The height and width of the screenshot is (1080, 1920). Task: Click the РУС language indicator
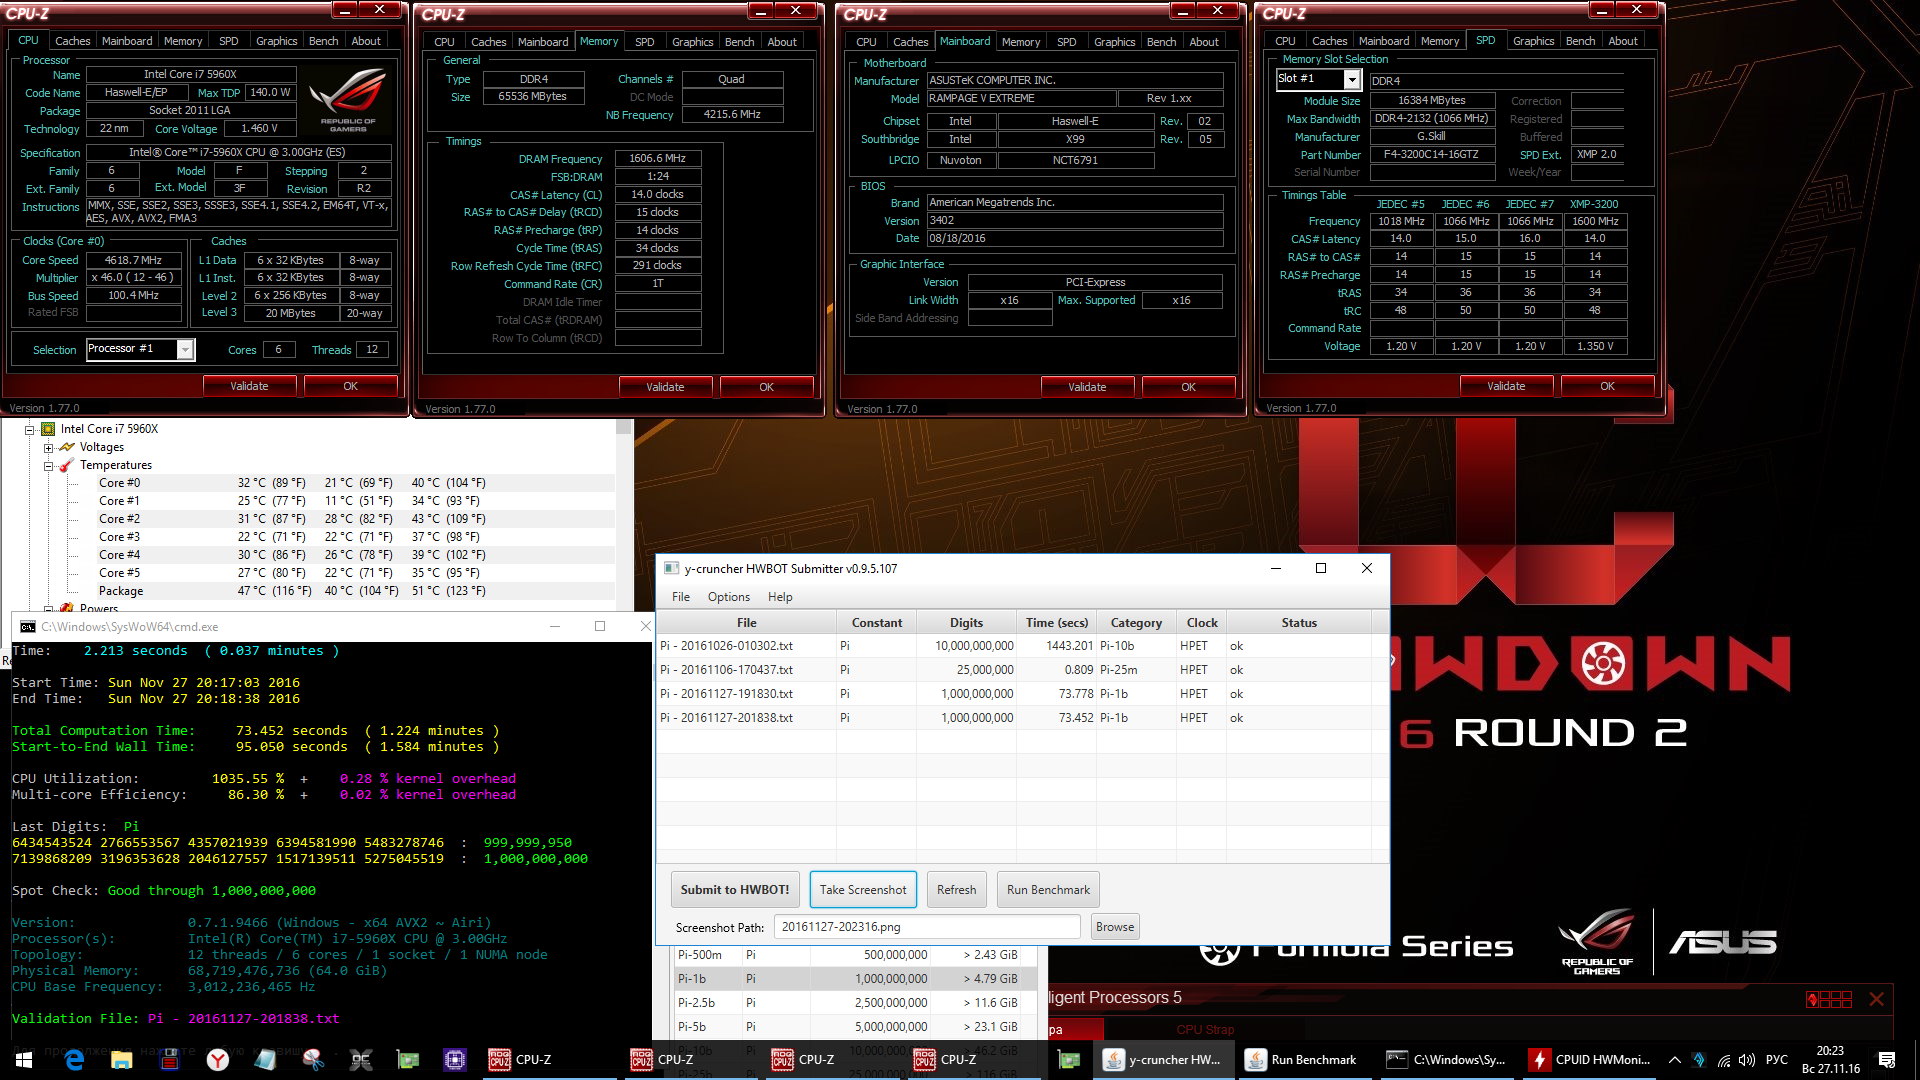(x=1777, y=1060)
